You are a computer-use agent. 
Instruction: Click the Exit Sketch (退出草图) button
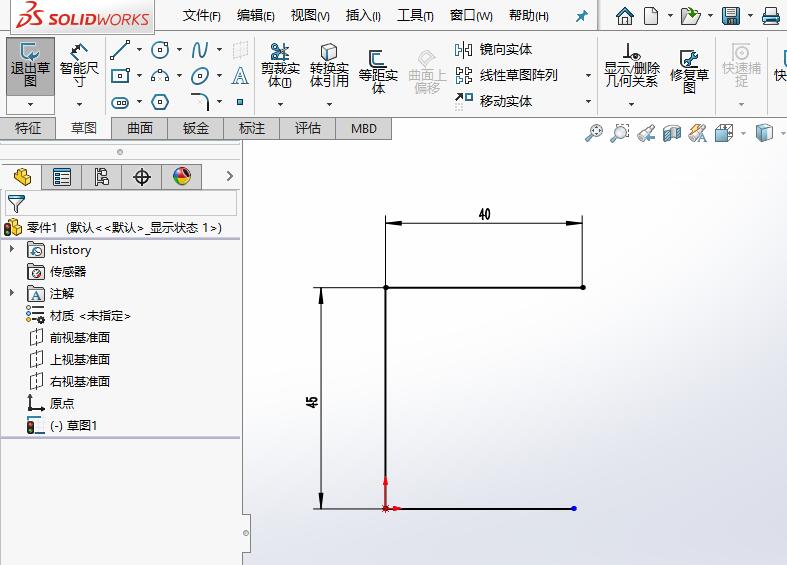point(30,66)
